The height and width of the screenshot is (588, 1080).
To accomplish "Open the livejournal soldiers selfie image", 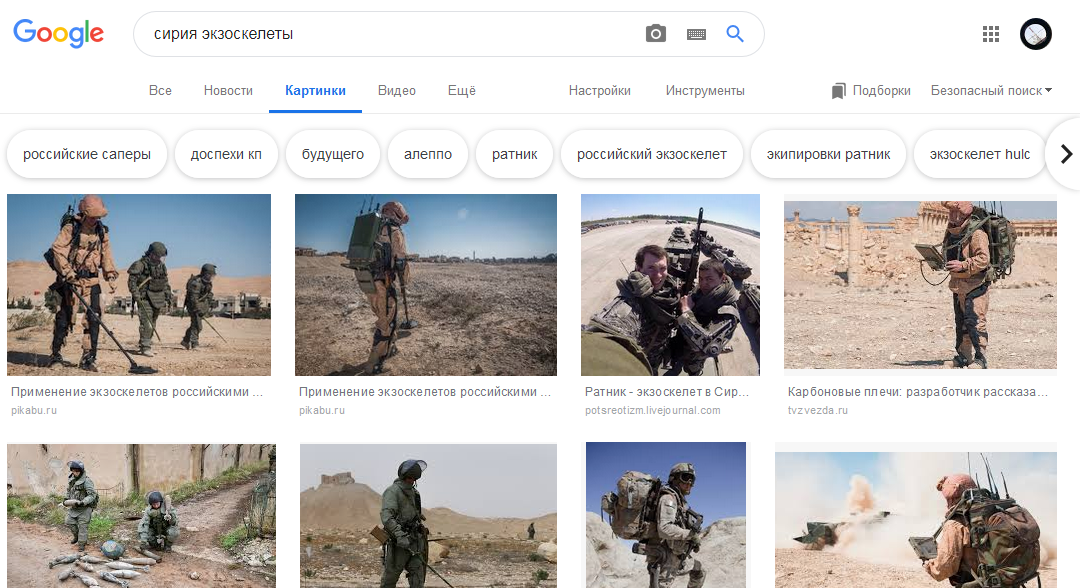I will click(x=670, y=284).
